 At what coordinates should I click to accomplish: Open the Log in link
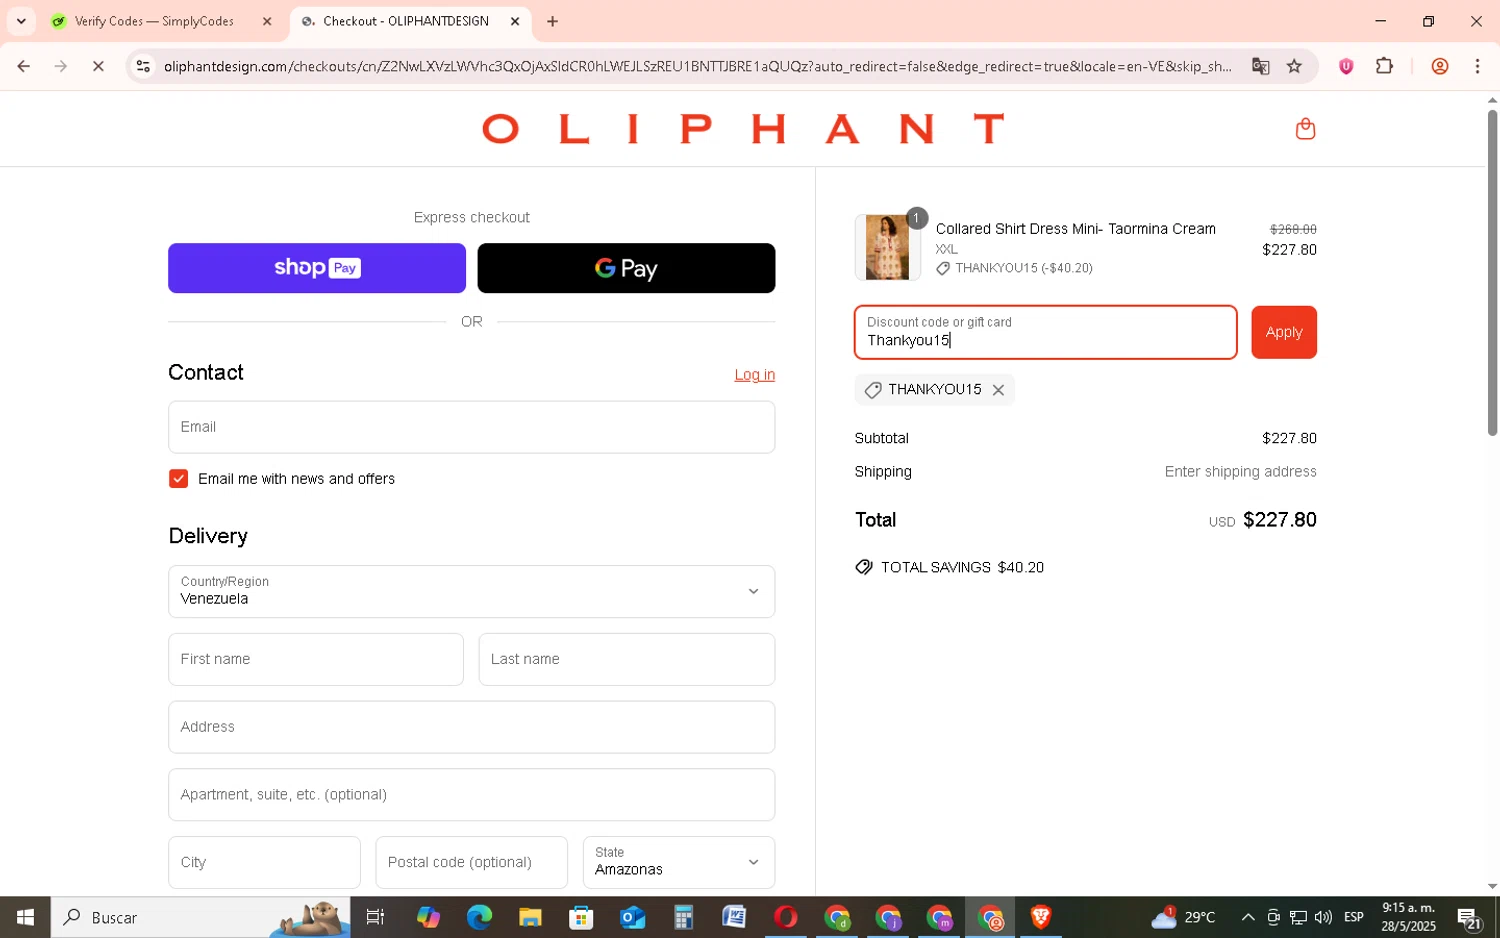754,375
